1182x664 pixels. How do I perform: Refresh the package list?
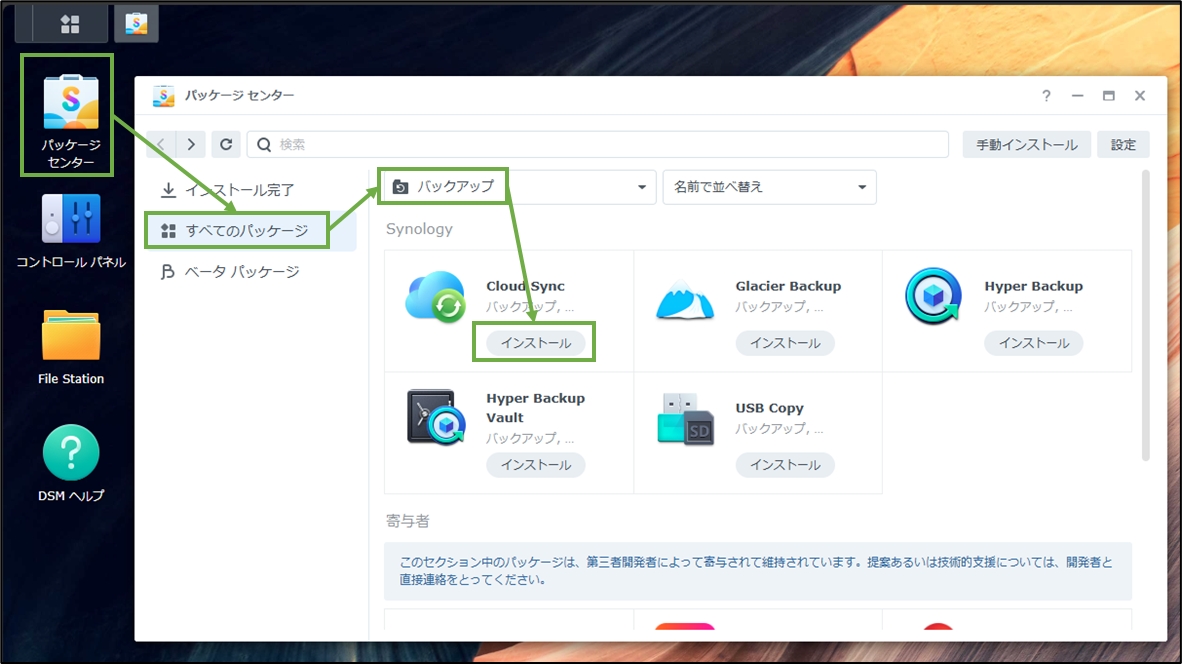(226, 144)
